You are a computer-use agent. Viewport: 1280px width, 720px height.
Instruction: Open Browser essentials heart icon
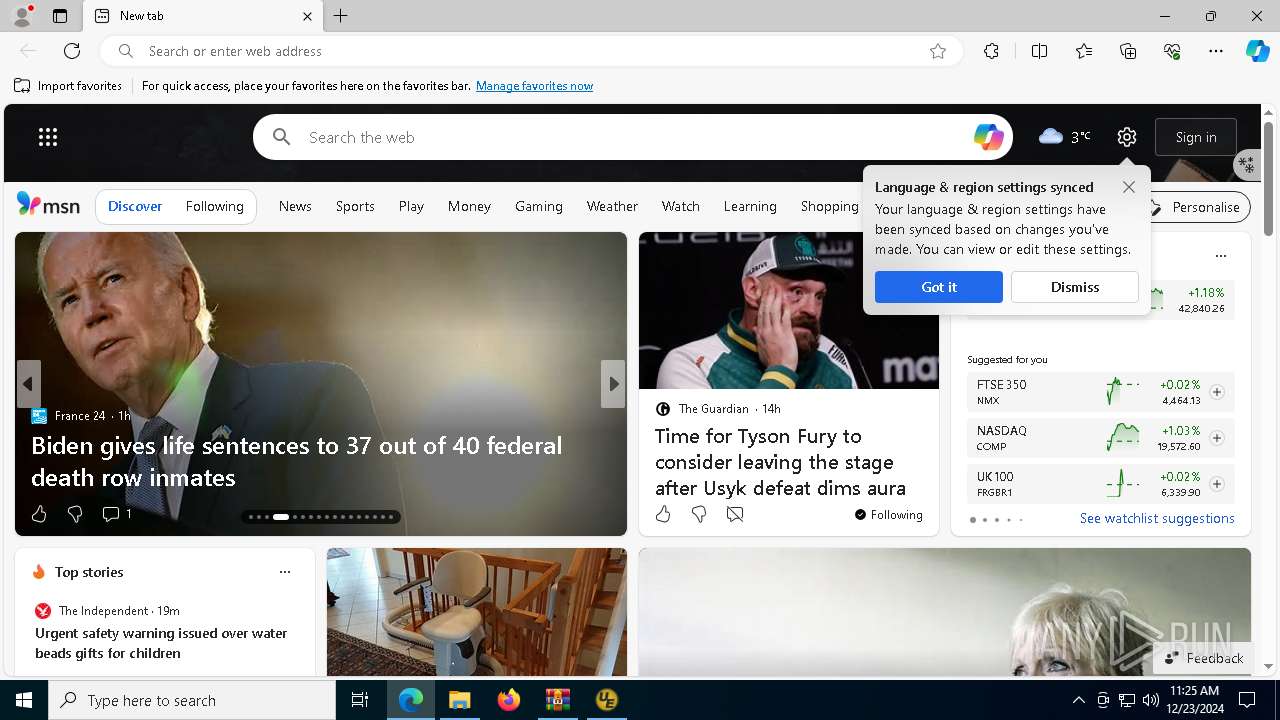click(1172, 51)
